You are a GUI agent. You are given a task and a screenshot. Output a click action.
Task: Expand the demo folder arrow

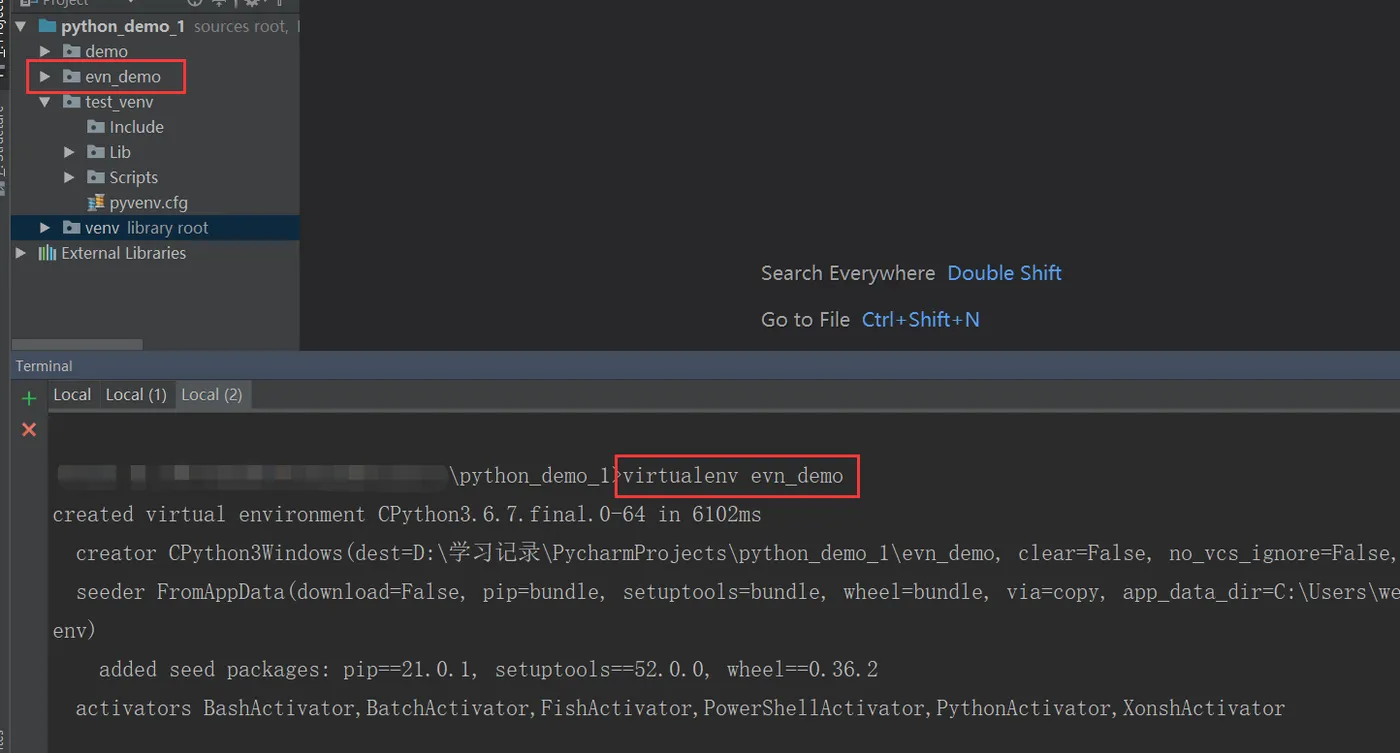tap(45, 51)
